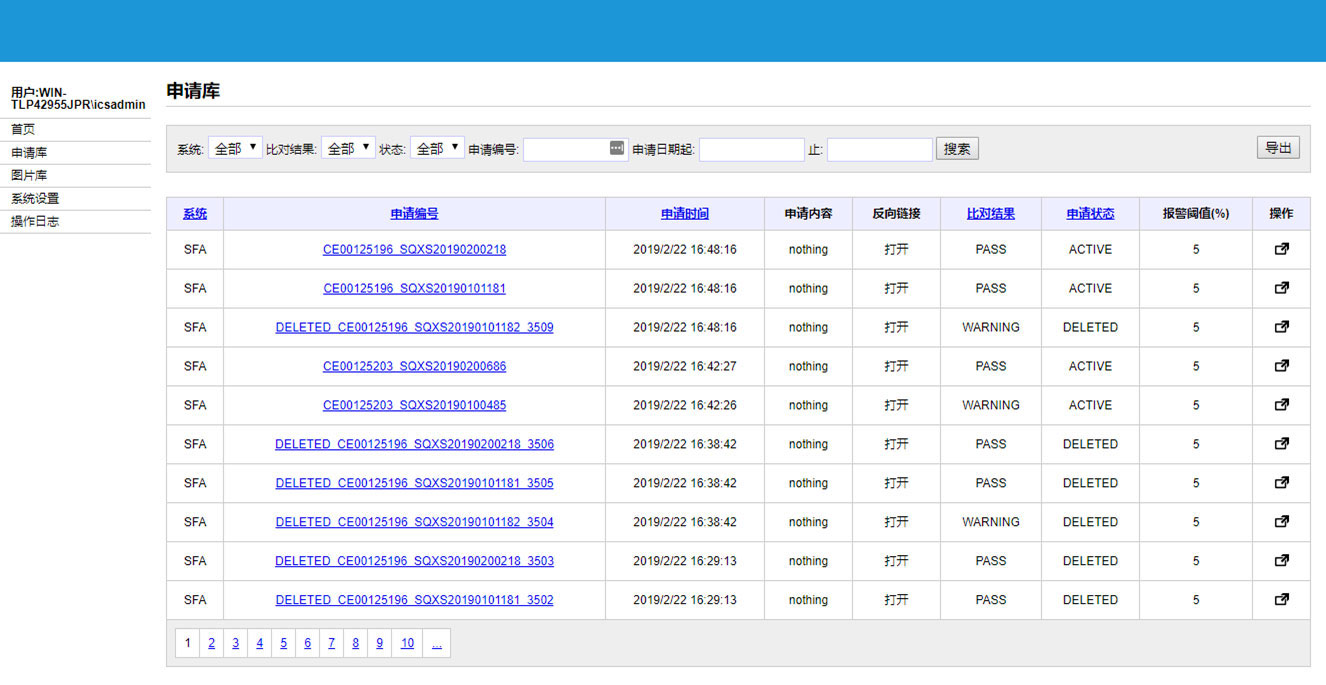Jump to page 4 in pagination

coord(259,643)
